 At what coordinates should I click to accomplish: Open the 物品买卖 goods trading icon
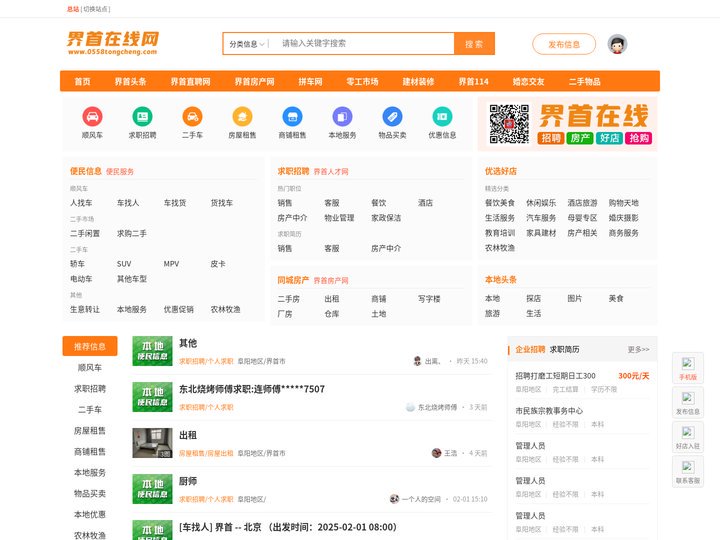(x=393, y=117)
